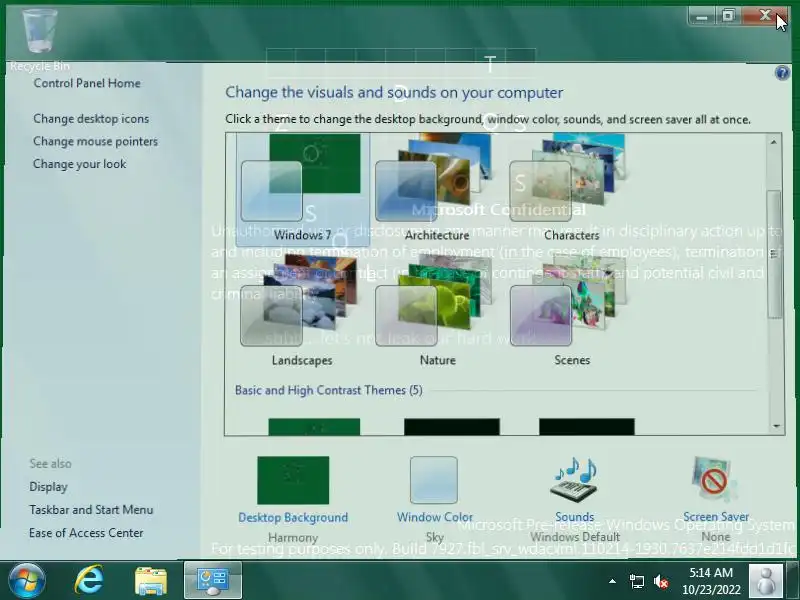Select the third black high contrast thumbnail
Screen dimensions: 800x600
[x=587, y=427]
